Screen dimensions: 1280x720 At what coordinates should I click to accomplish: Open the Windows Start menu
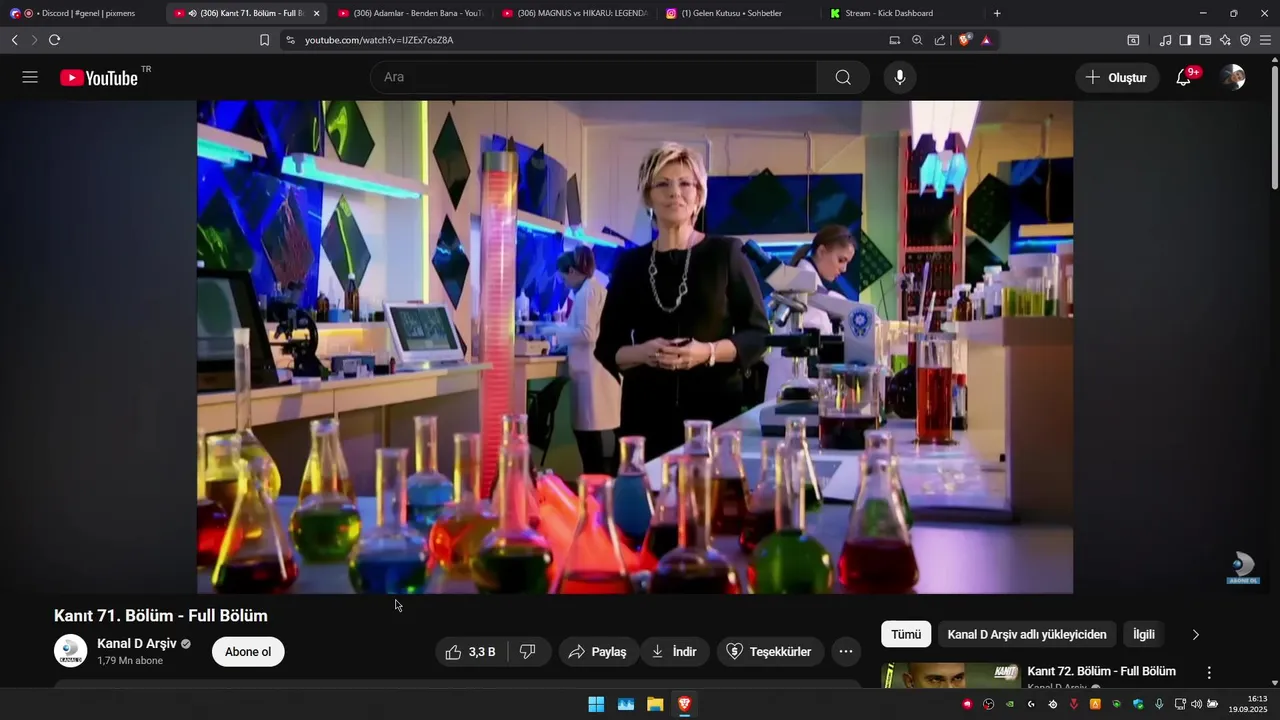[596, 704]
